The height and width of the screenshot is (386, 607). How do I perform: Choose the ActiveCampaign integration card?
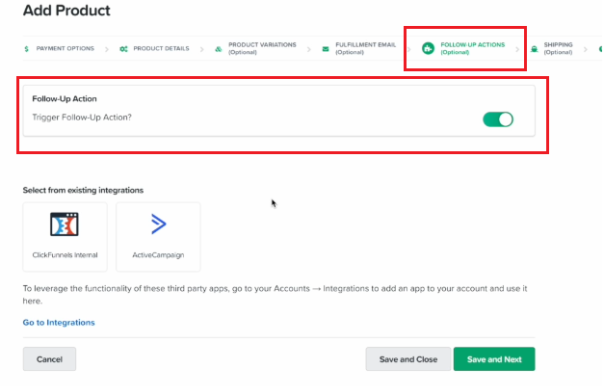pyautogui.click(x=158, y=237)
